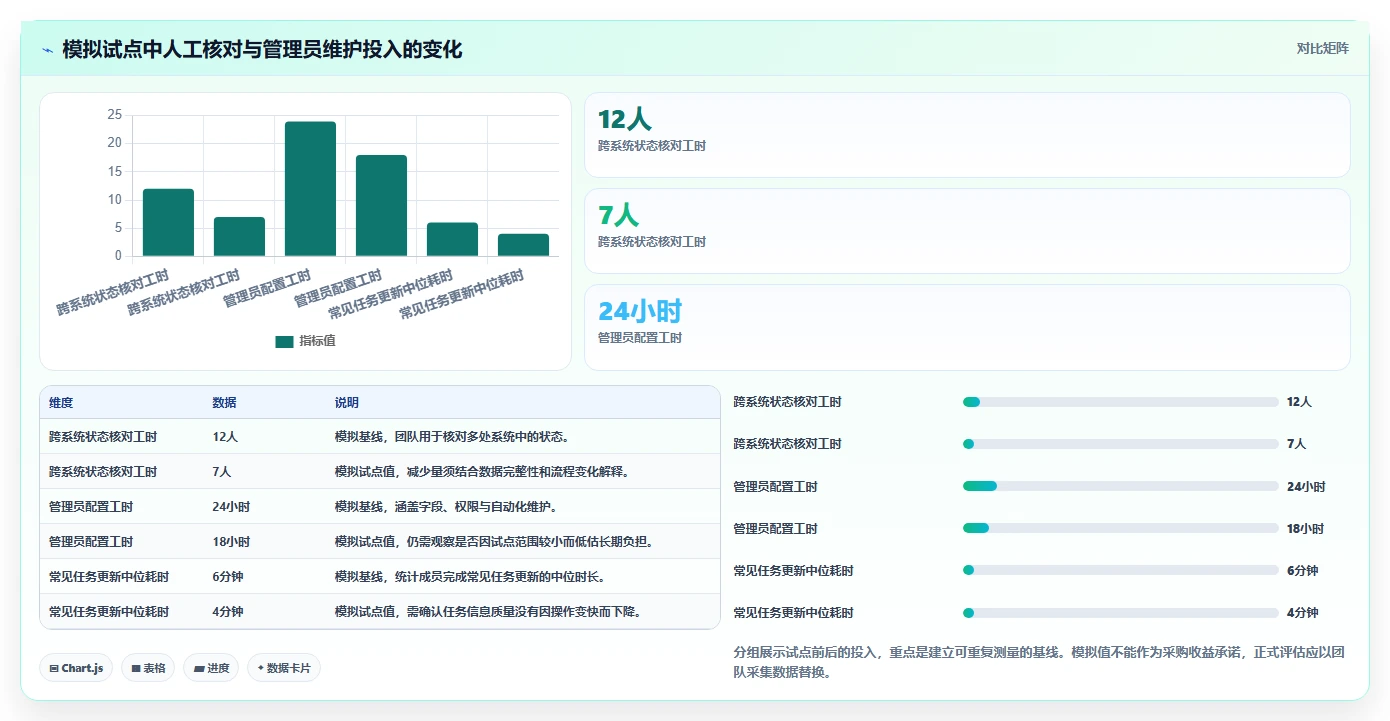Click the y-axis label 25 on chart

tap(114, 115)
